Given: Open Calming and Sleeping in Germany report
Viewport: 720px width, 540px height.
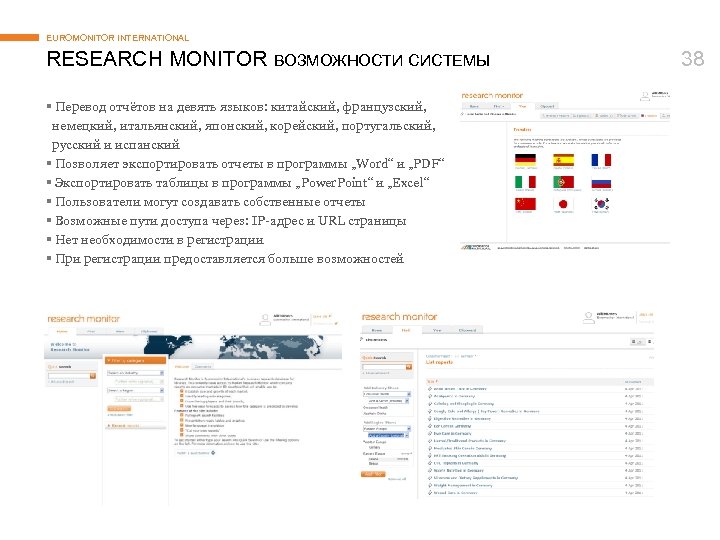Looking at the screenshot, I should (464, 404).
